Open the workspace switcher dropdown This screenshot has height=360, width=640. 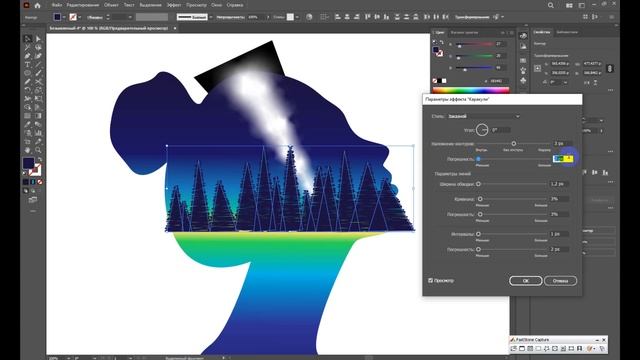(582, 5)
